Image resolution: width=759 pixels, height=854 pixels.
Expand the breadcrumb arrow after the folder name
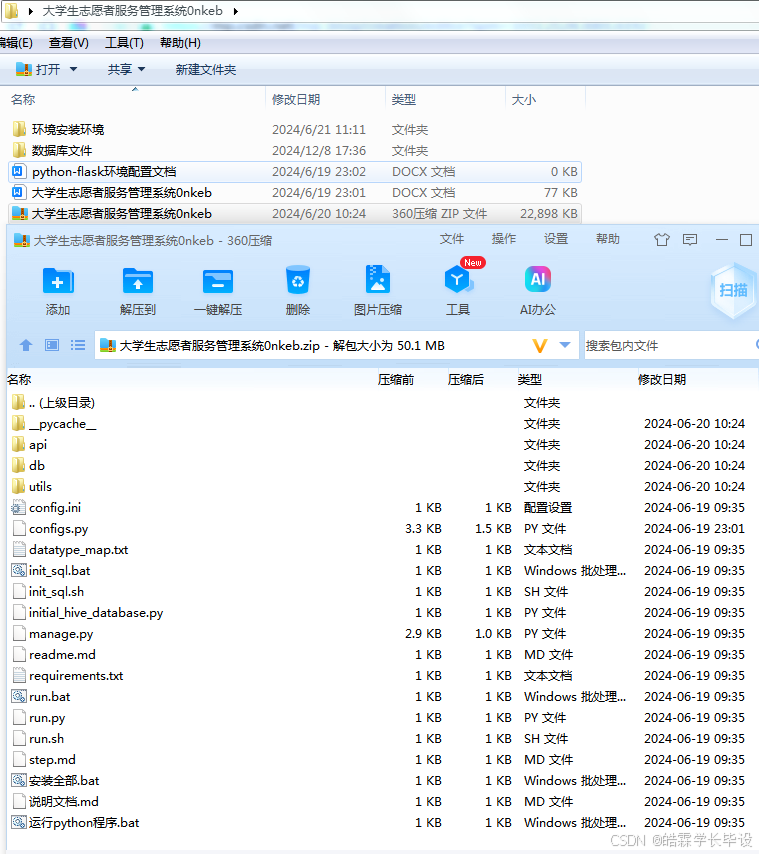click(236, 11)
